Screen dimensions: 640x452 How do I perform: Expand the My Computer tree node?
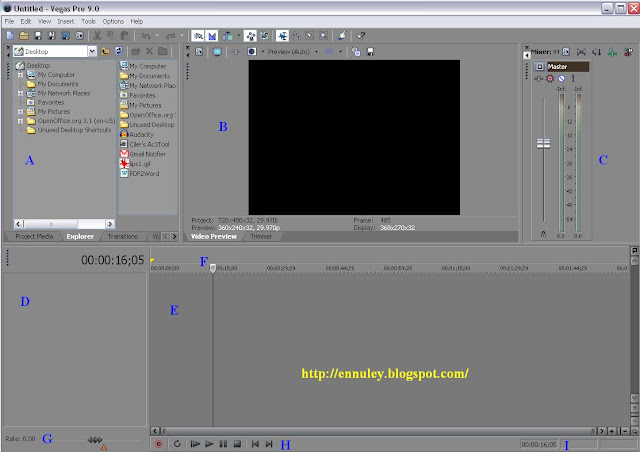[20, 75]
